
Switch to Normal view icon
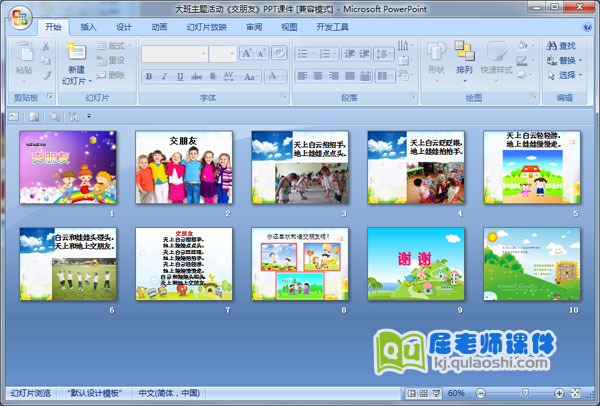pos(412,393)
